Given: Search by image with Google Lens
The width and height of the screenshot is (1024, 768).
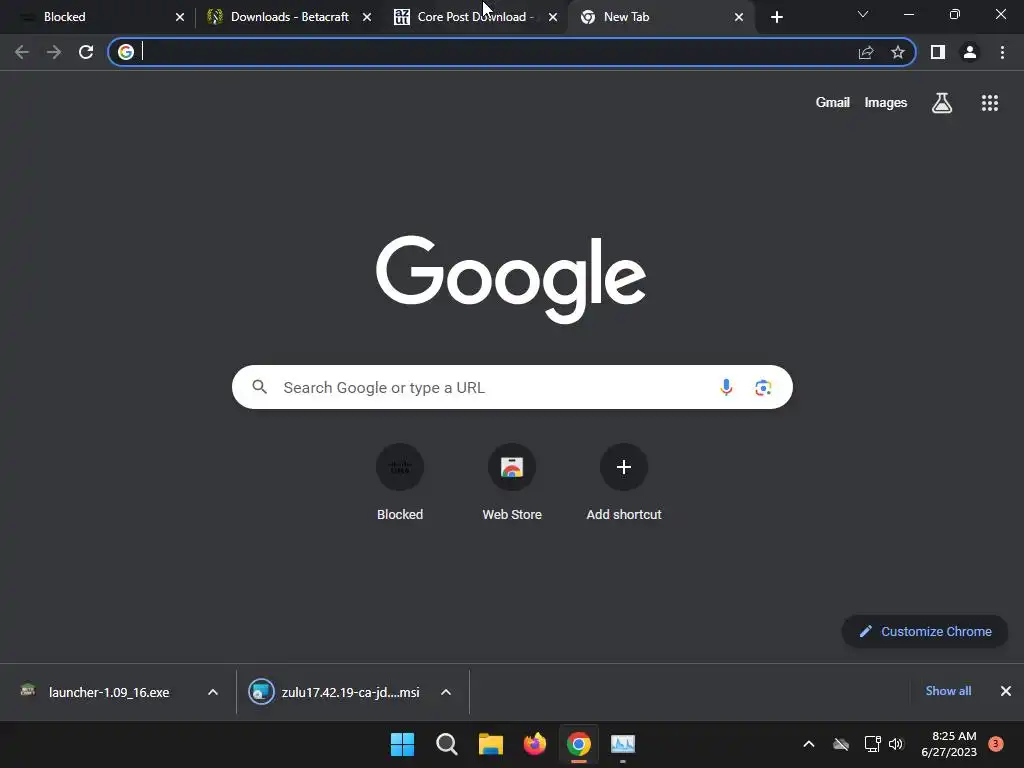Looking at the screenshot, I should pos(763,387).
